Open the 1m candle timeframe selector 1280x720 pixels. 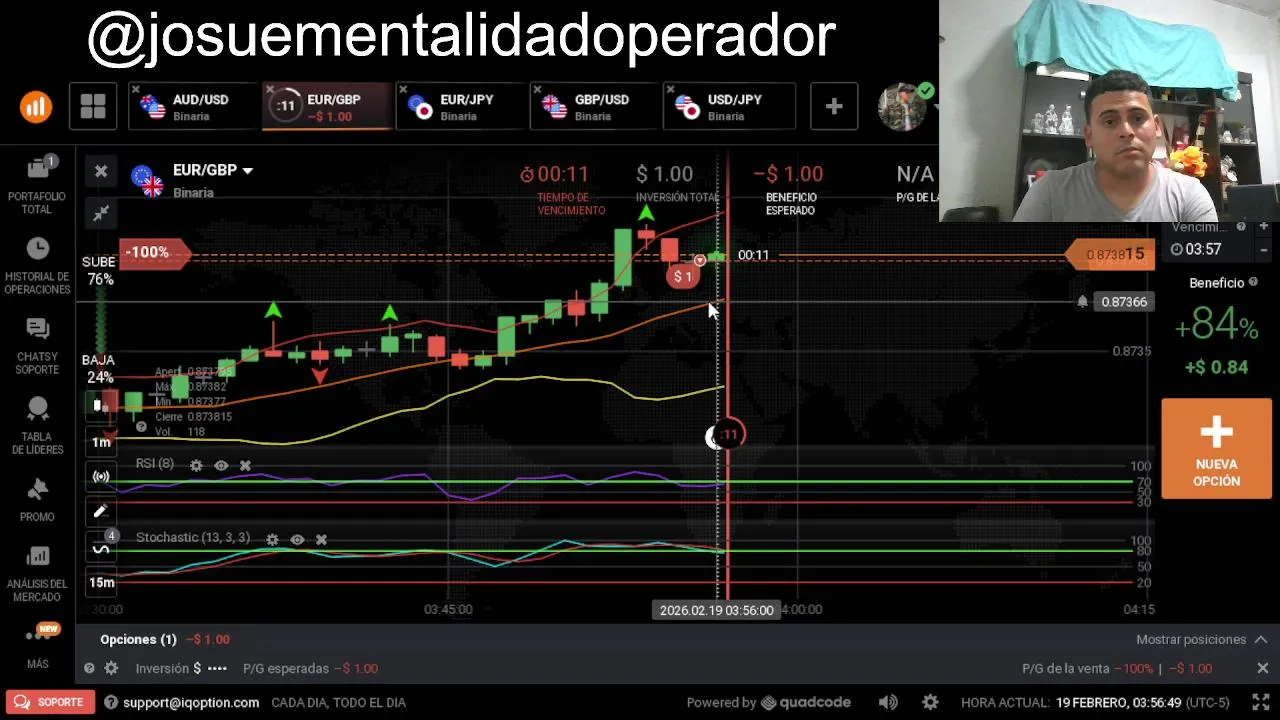tap(101, 442)
